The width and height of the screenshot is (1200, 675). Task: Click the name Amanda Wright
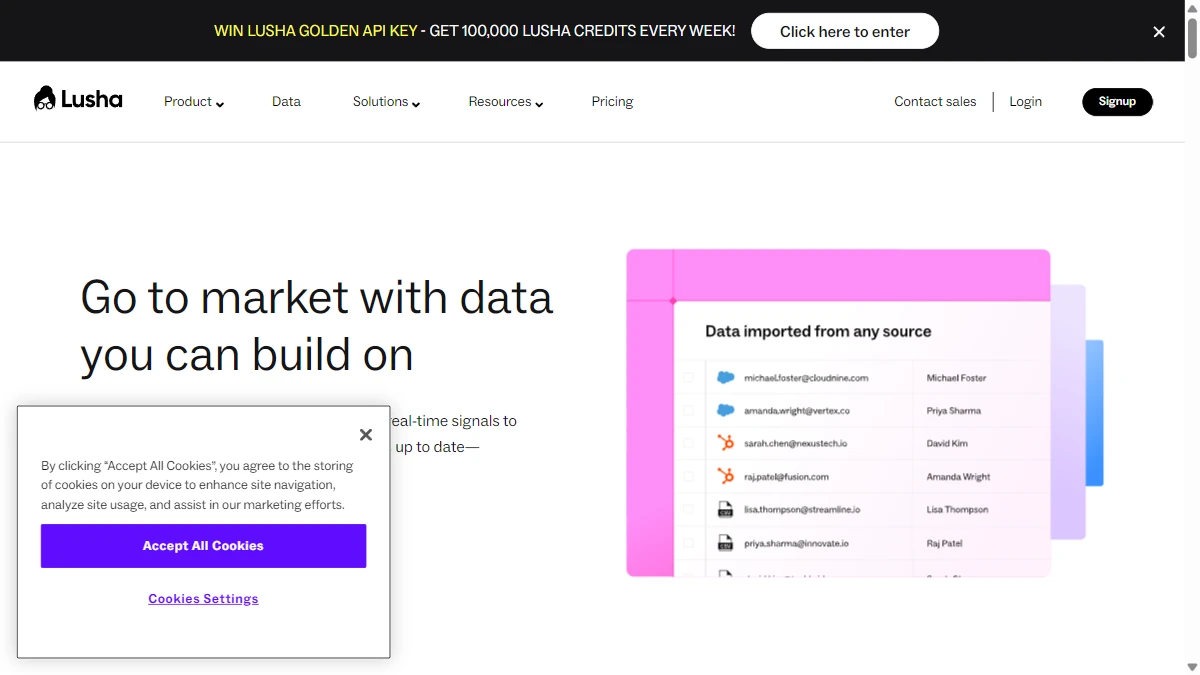tap(958, 477)
